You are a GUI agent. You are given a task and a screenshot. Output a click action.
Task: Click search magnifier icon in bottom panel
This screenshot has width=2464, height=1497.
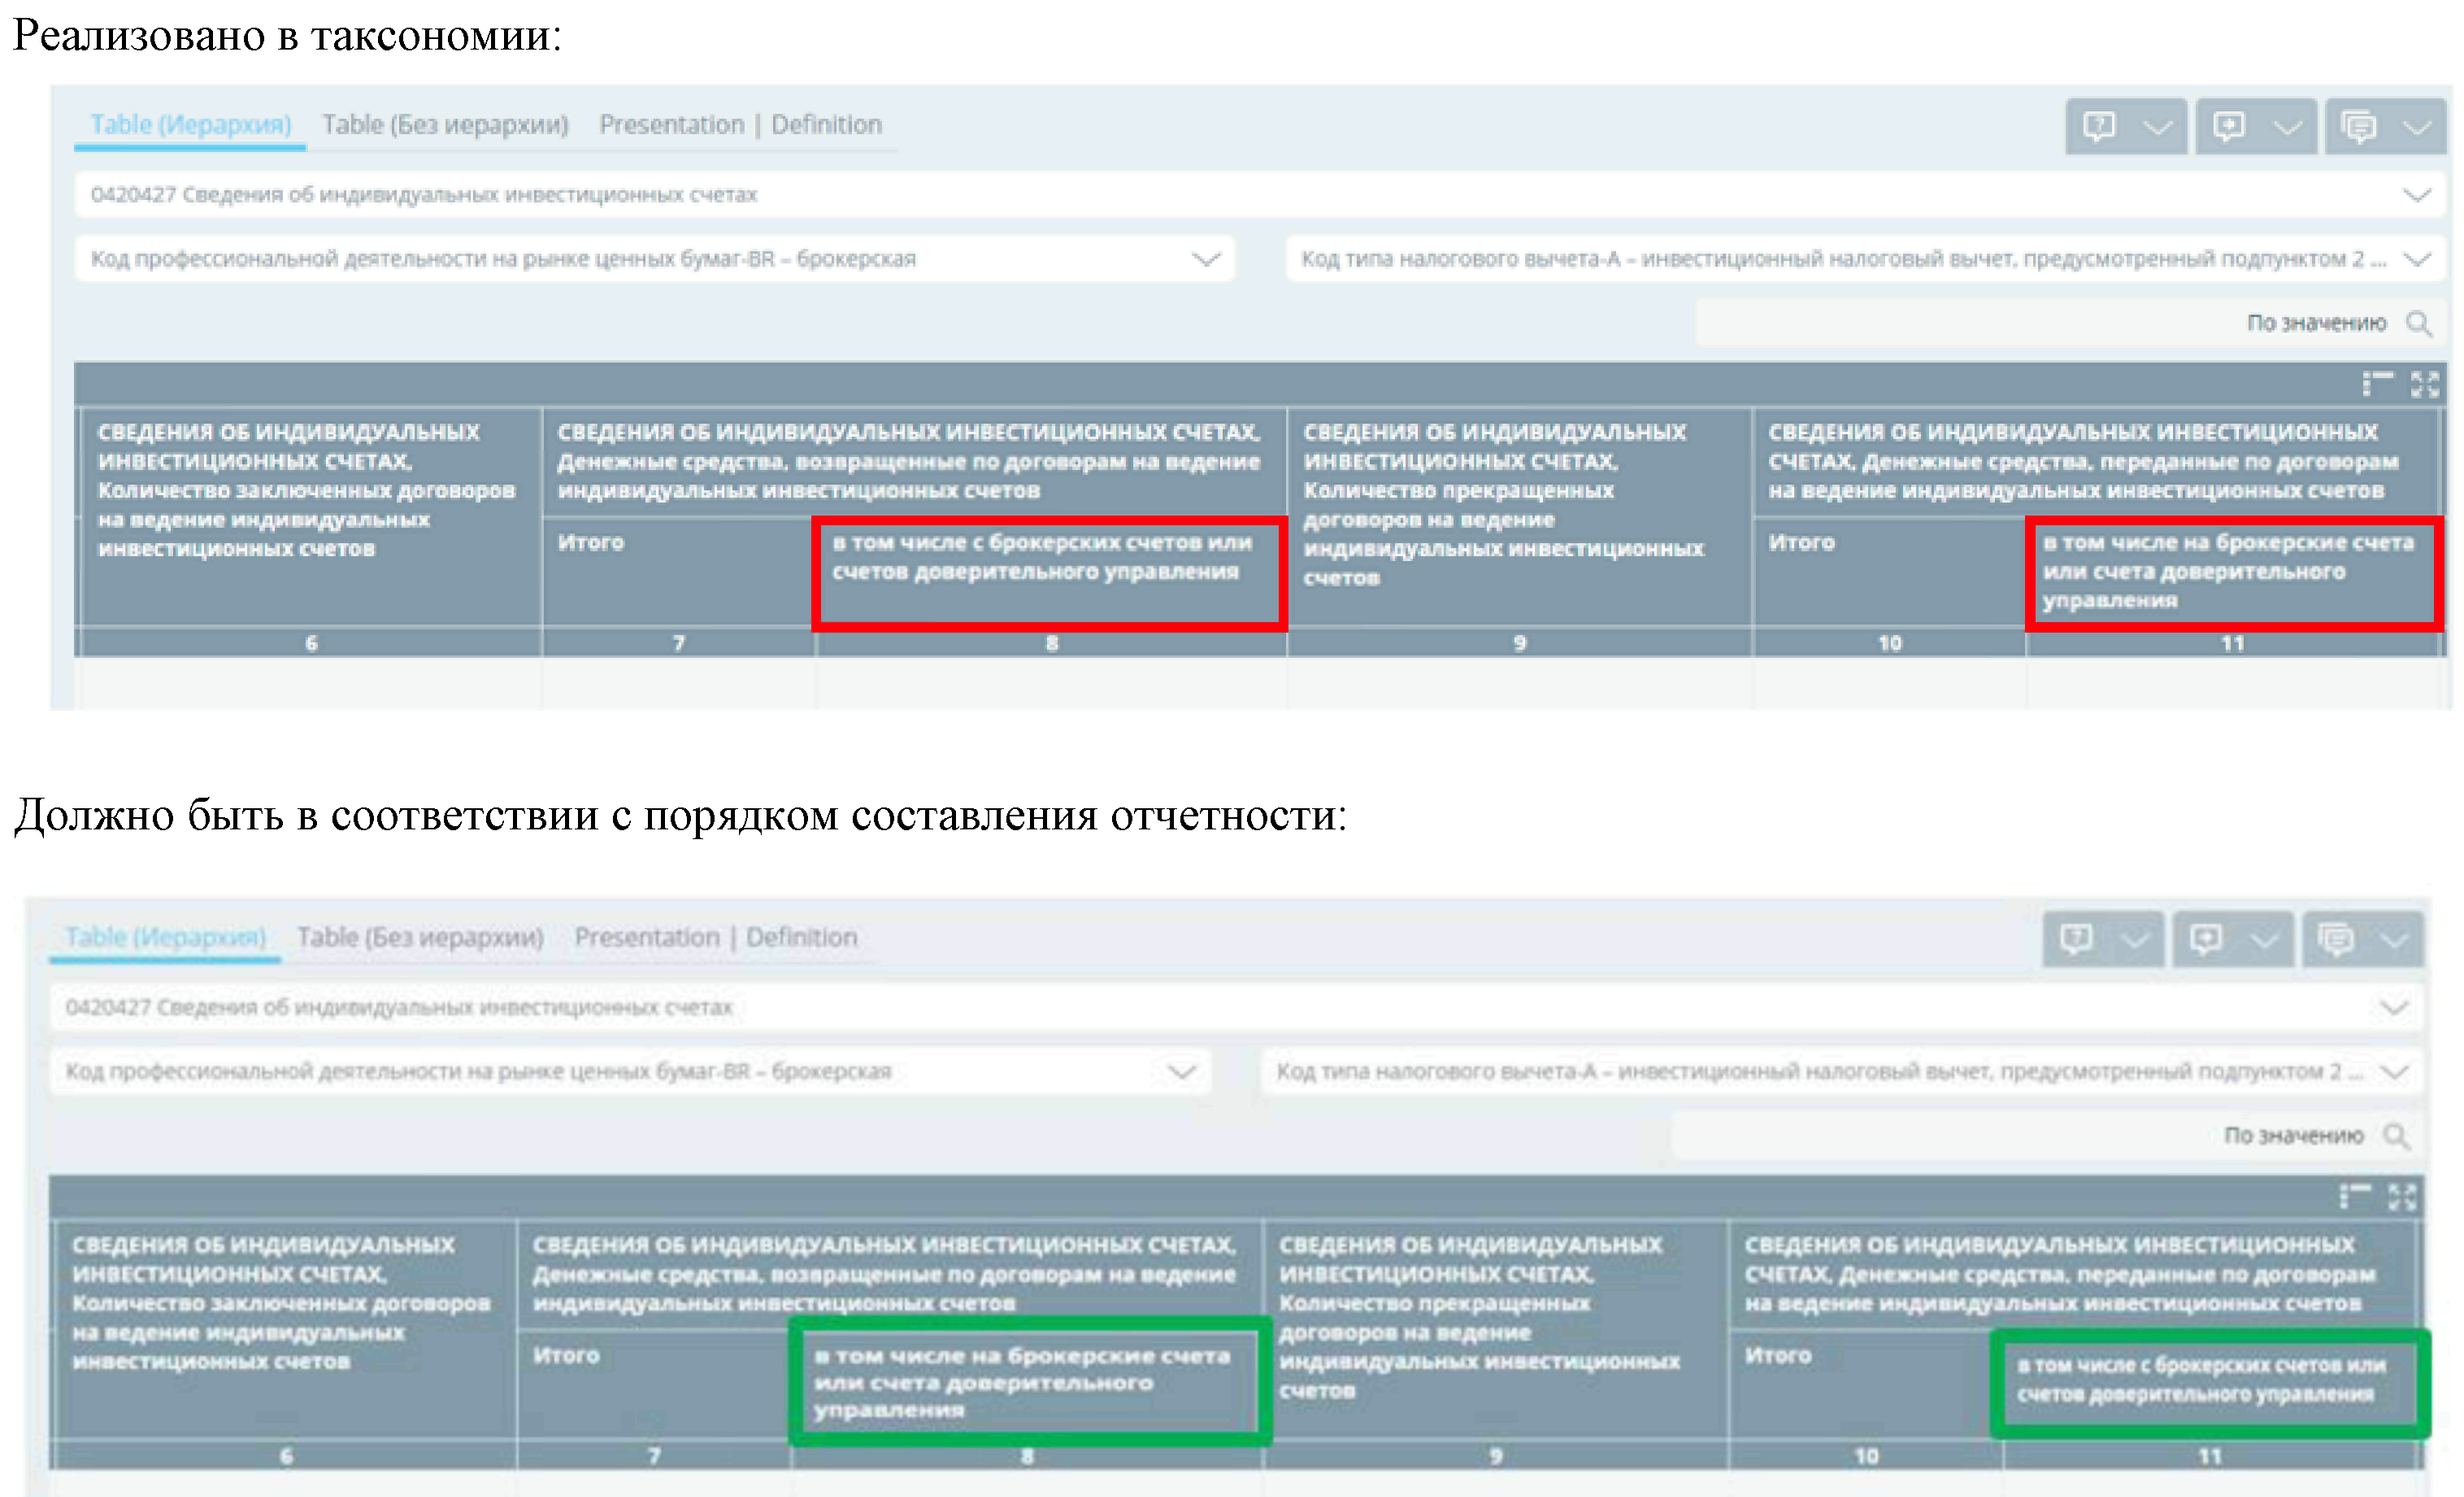pyautogui.click(x=2395, y=1135)
